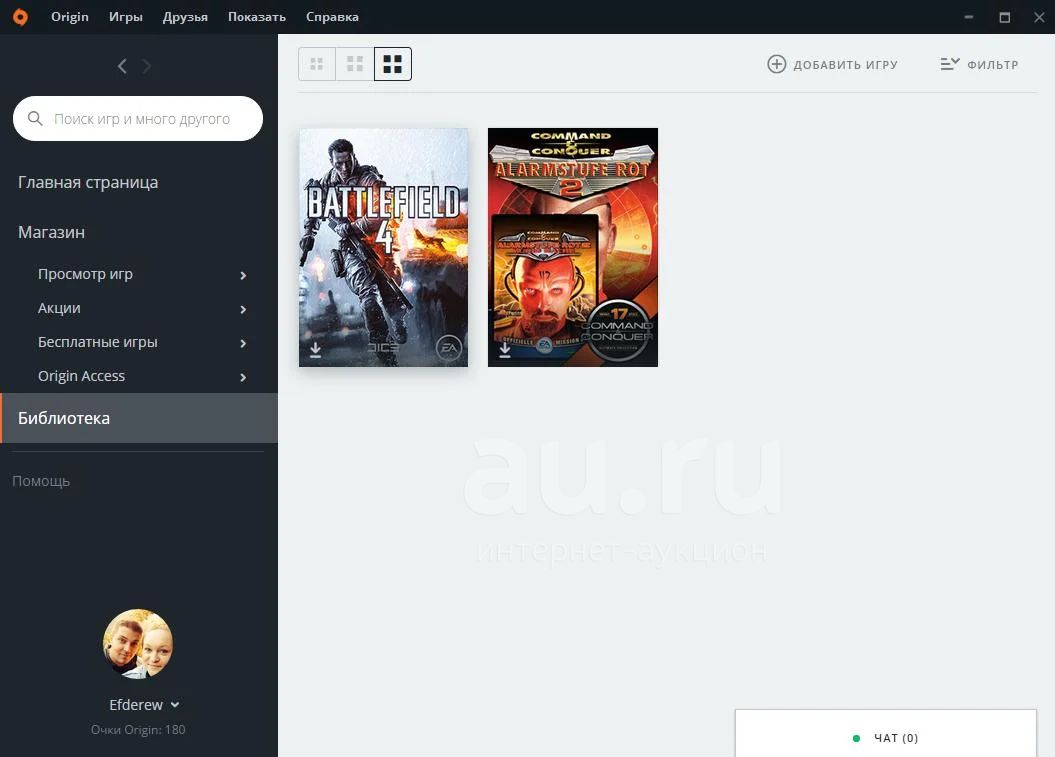Maximize the Origin window
Viewport: 1055px width, 757px height.
click(x=1005, y=17)
